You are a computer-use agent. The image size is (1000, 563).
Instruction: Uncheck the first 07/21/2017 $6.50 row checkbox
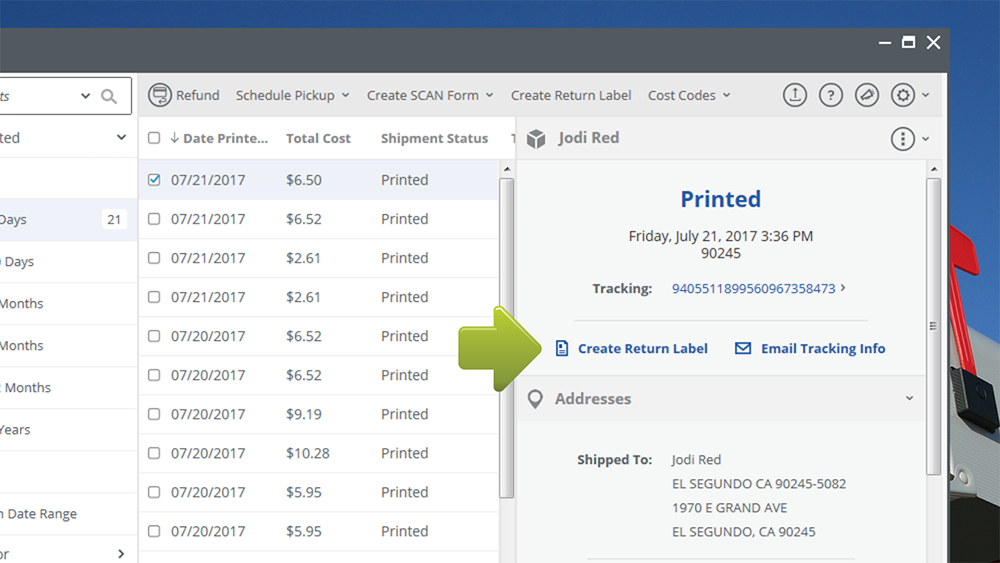click(154, 180)
